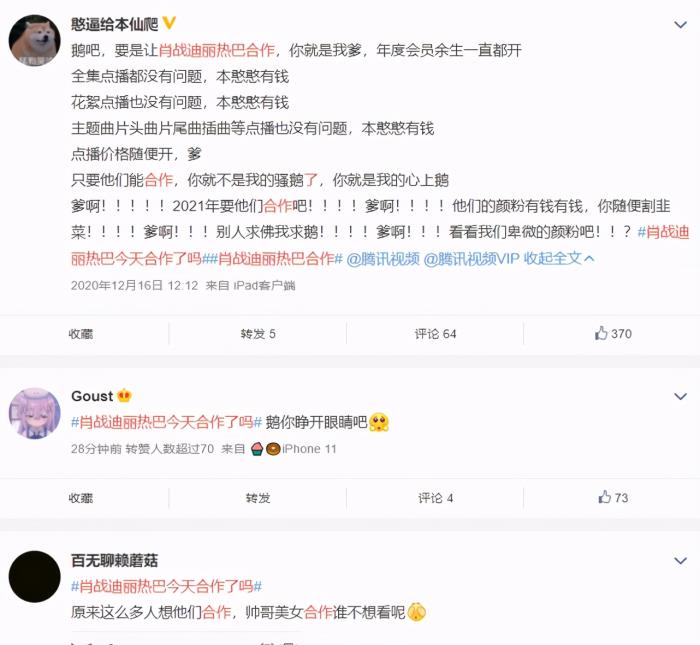Open 评论 64 on the first post
Image resolution: width=700 pixels, height=645 pixels.
[x=435, y=334]
